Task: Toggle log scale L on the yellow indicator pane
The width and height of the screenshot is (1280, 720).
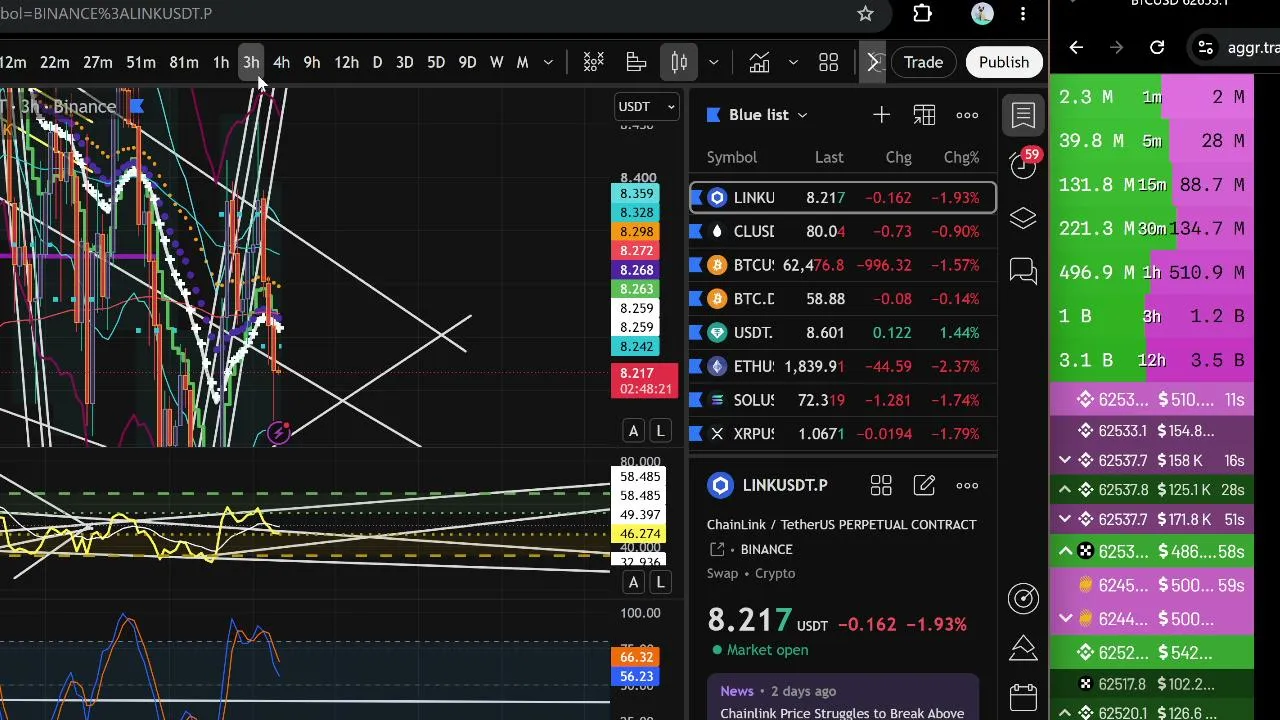Action: tap(660, 582)
